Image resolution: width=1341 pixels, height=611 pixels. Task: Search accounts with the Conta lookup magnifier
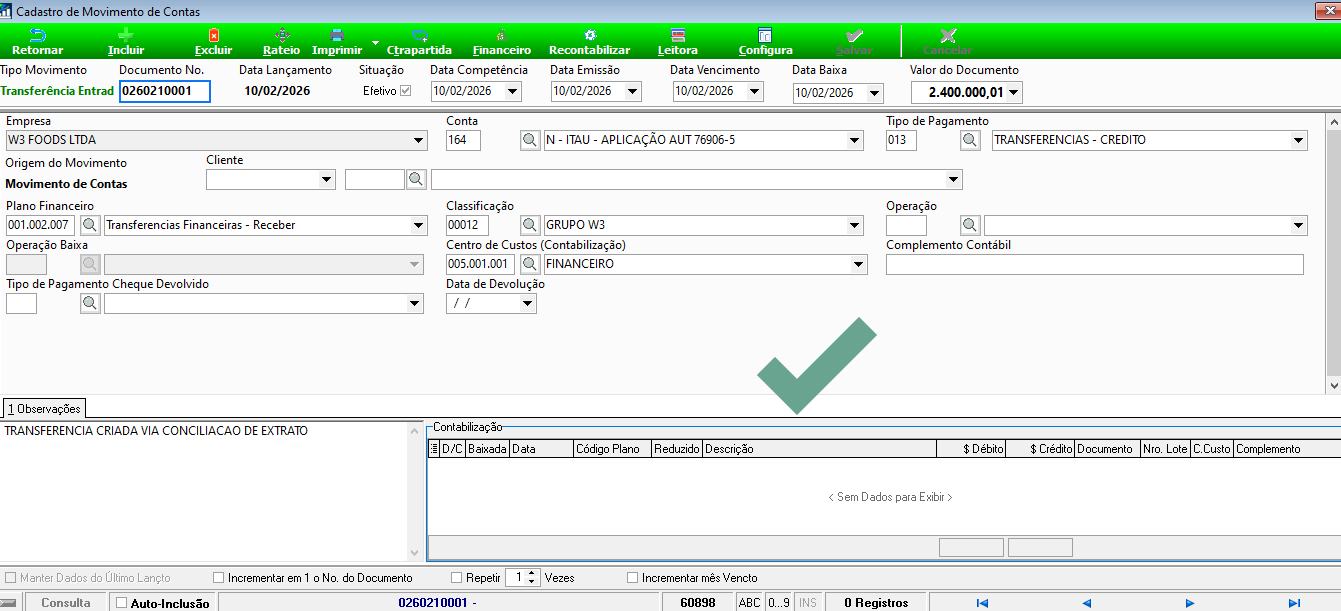point(530,141)
